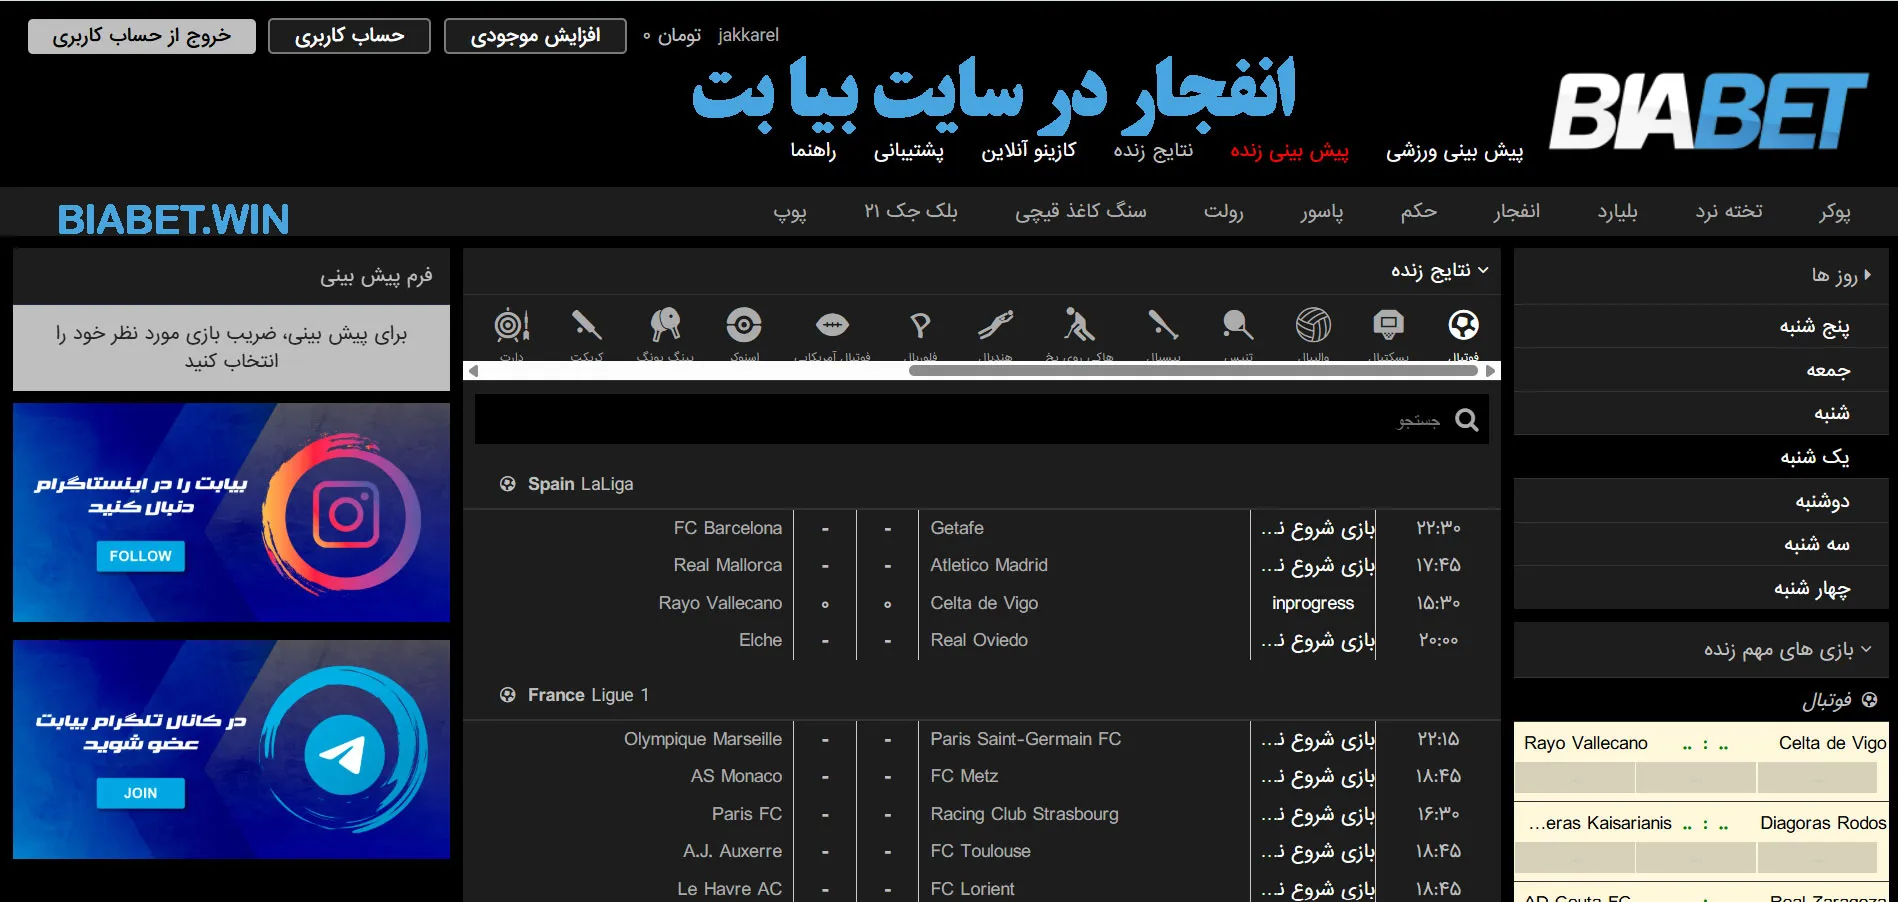Click the search magnifier icon
Screen dimensions: 1898x902
[x=1465, y=420]
